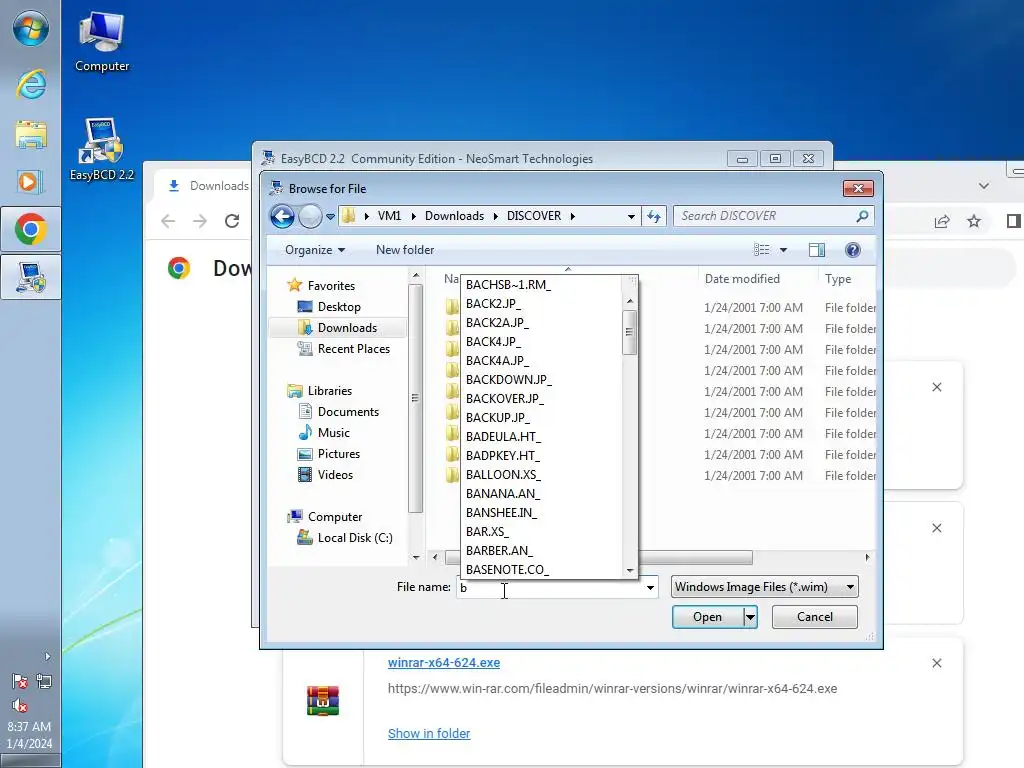Click Show in folder link in Chrome
The image size is (1024, 768).
click(429, 733)
